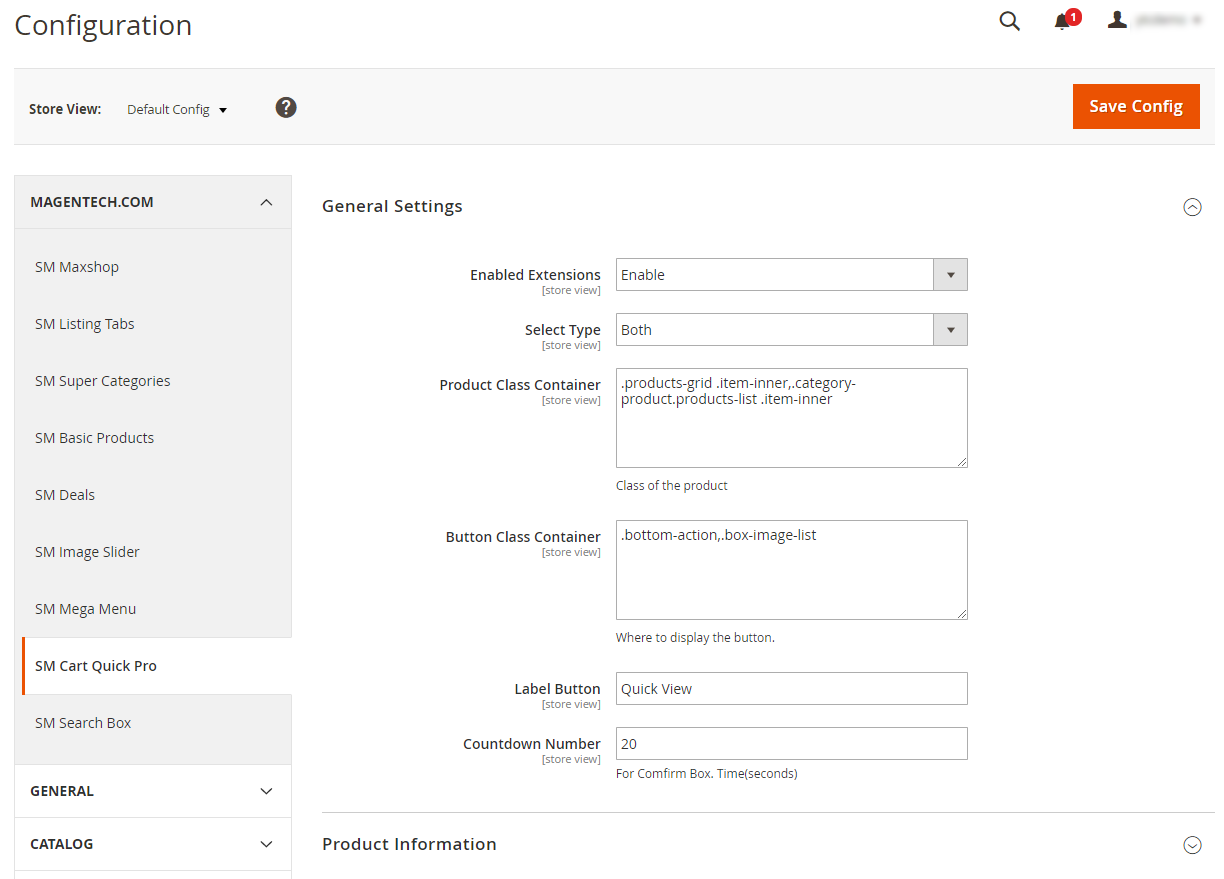
Task: Click in the Product Class Container textarea
Action: [x=791, y=418]
